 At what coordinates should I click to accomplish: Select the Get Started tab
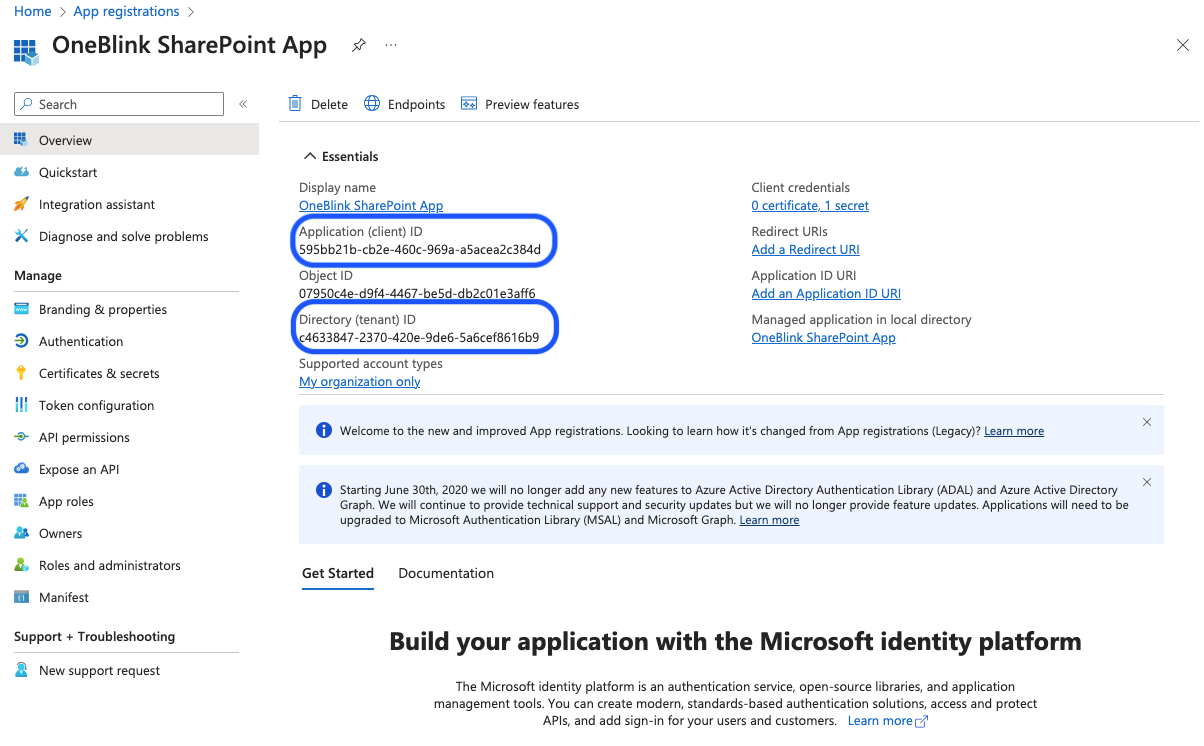tap(338, 573)
